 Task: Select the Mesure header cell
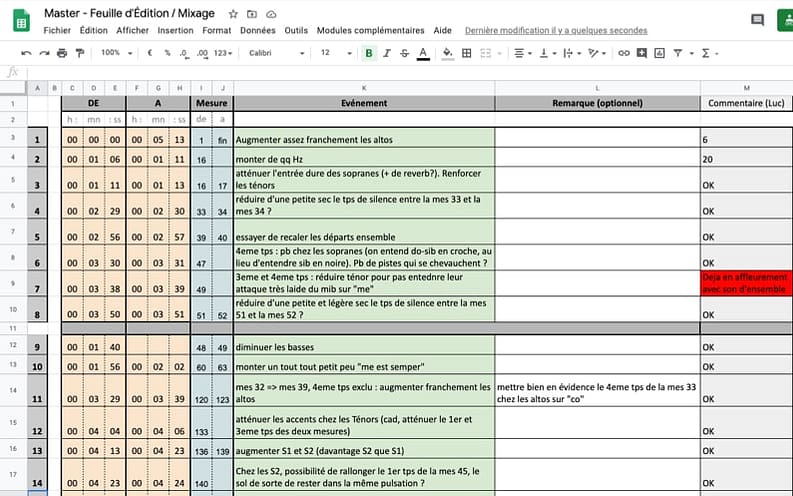pyautogui.click(x=211, y=103)
